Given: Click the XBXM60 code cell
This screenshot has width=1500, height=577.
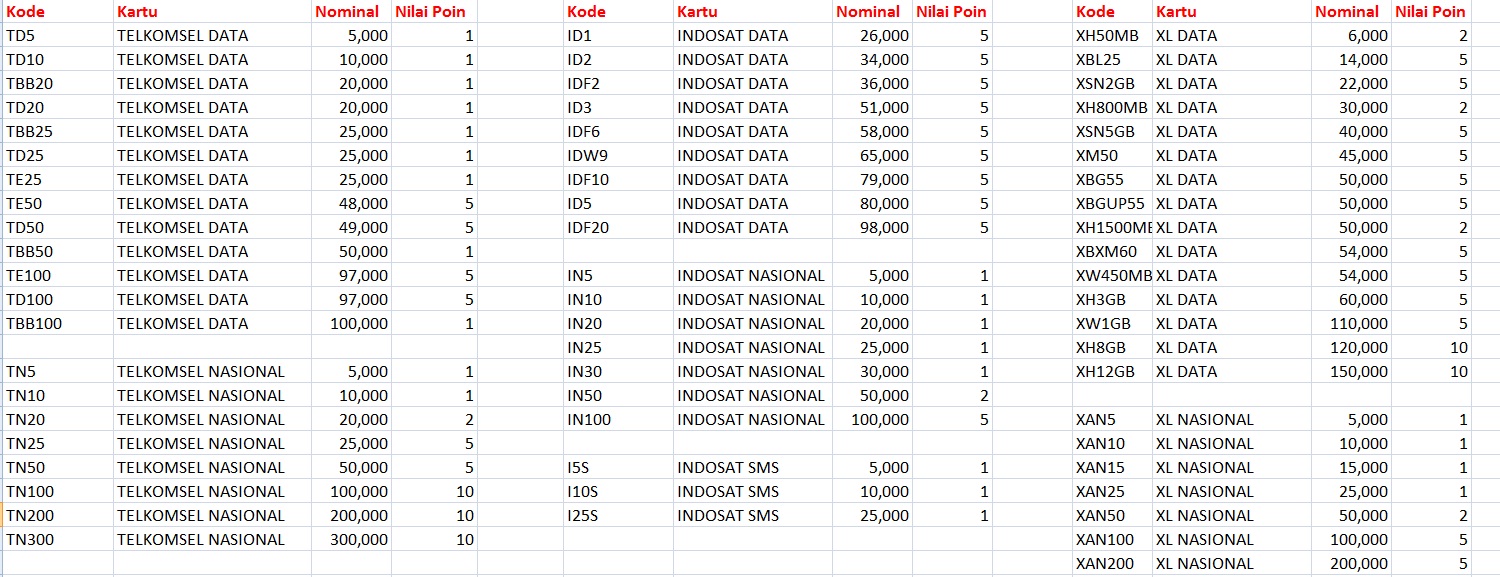Looking at the screenshot, I should click(x=1112, y=251).
